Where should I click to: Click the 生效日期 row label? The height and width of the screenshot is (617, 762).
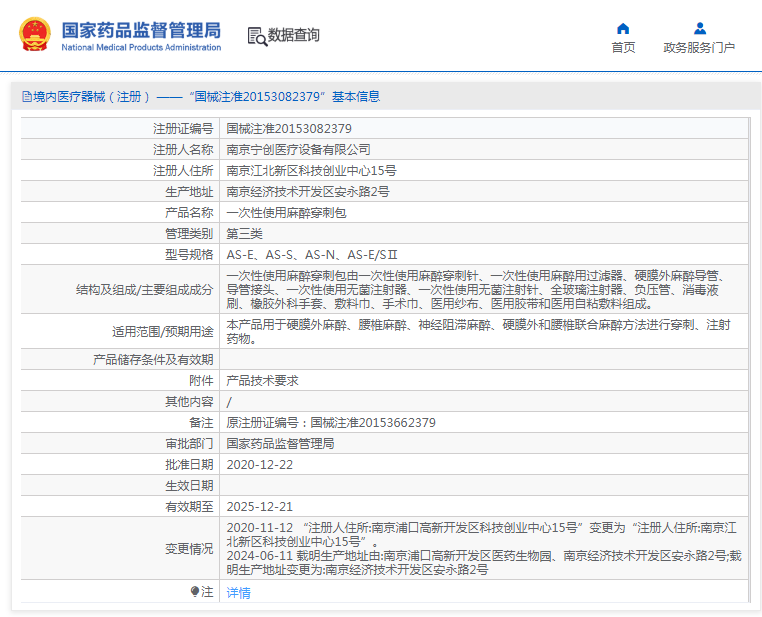pyautogui.click(x=189, y=485)
